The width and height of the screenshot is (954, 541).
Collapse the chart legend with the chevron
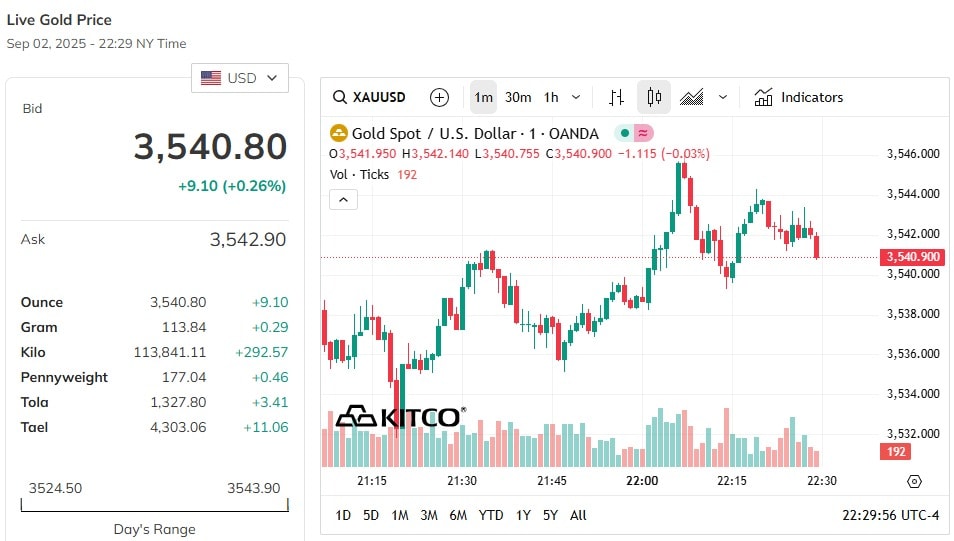click(x=343, y=200)
